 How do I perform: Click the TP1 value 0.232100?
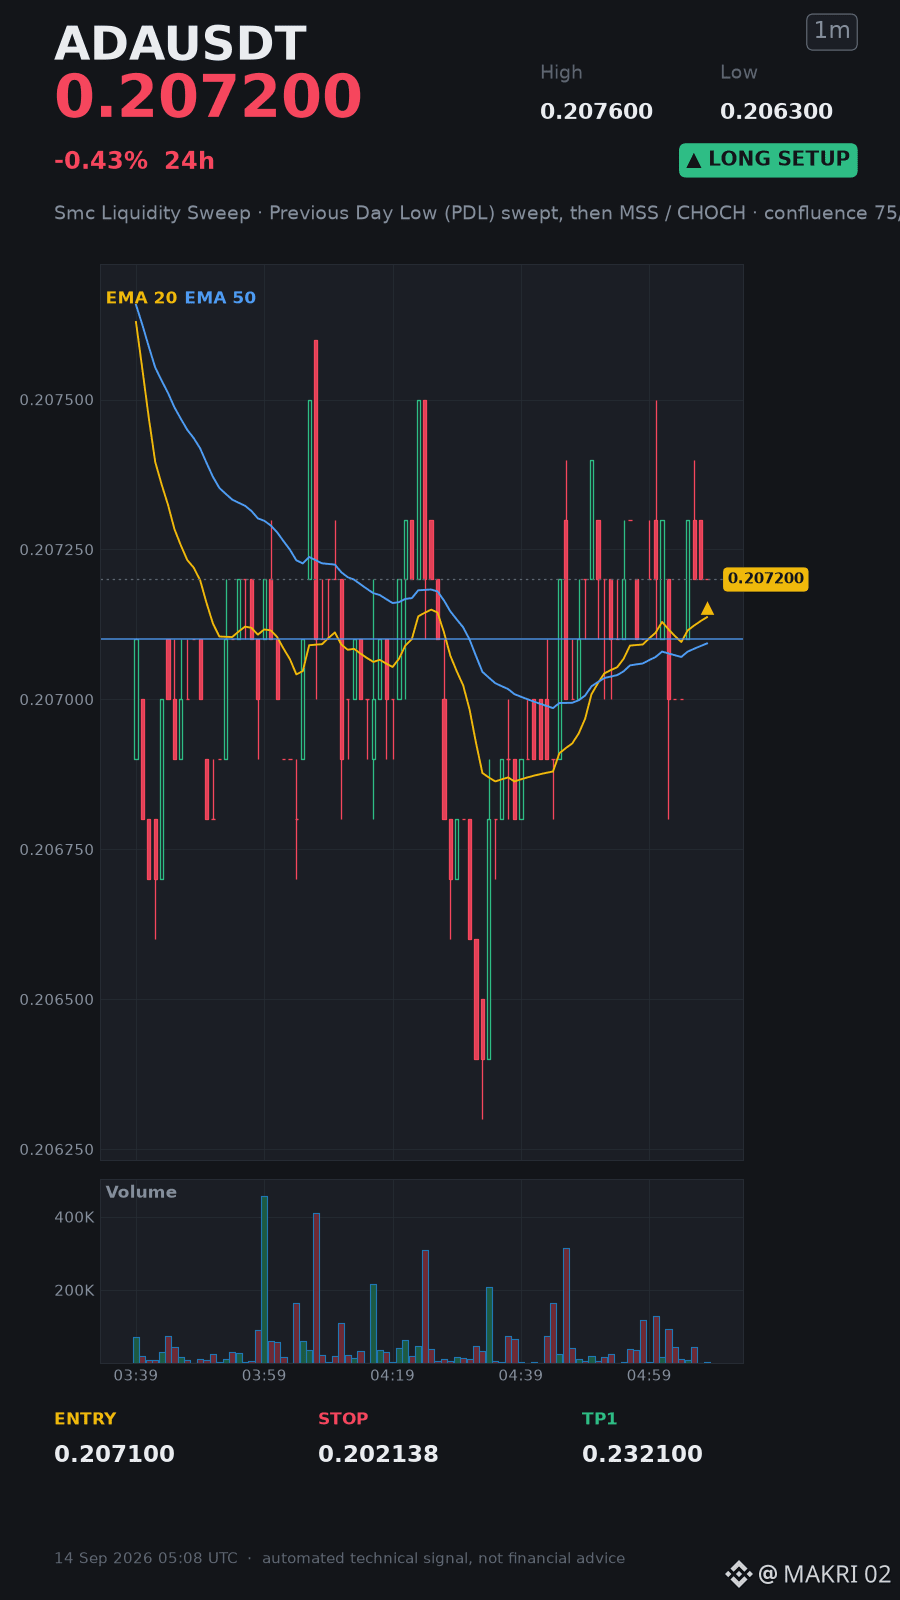coord(642,1454)
